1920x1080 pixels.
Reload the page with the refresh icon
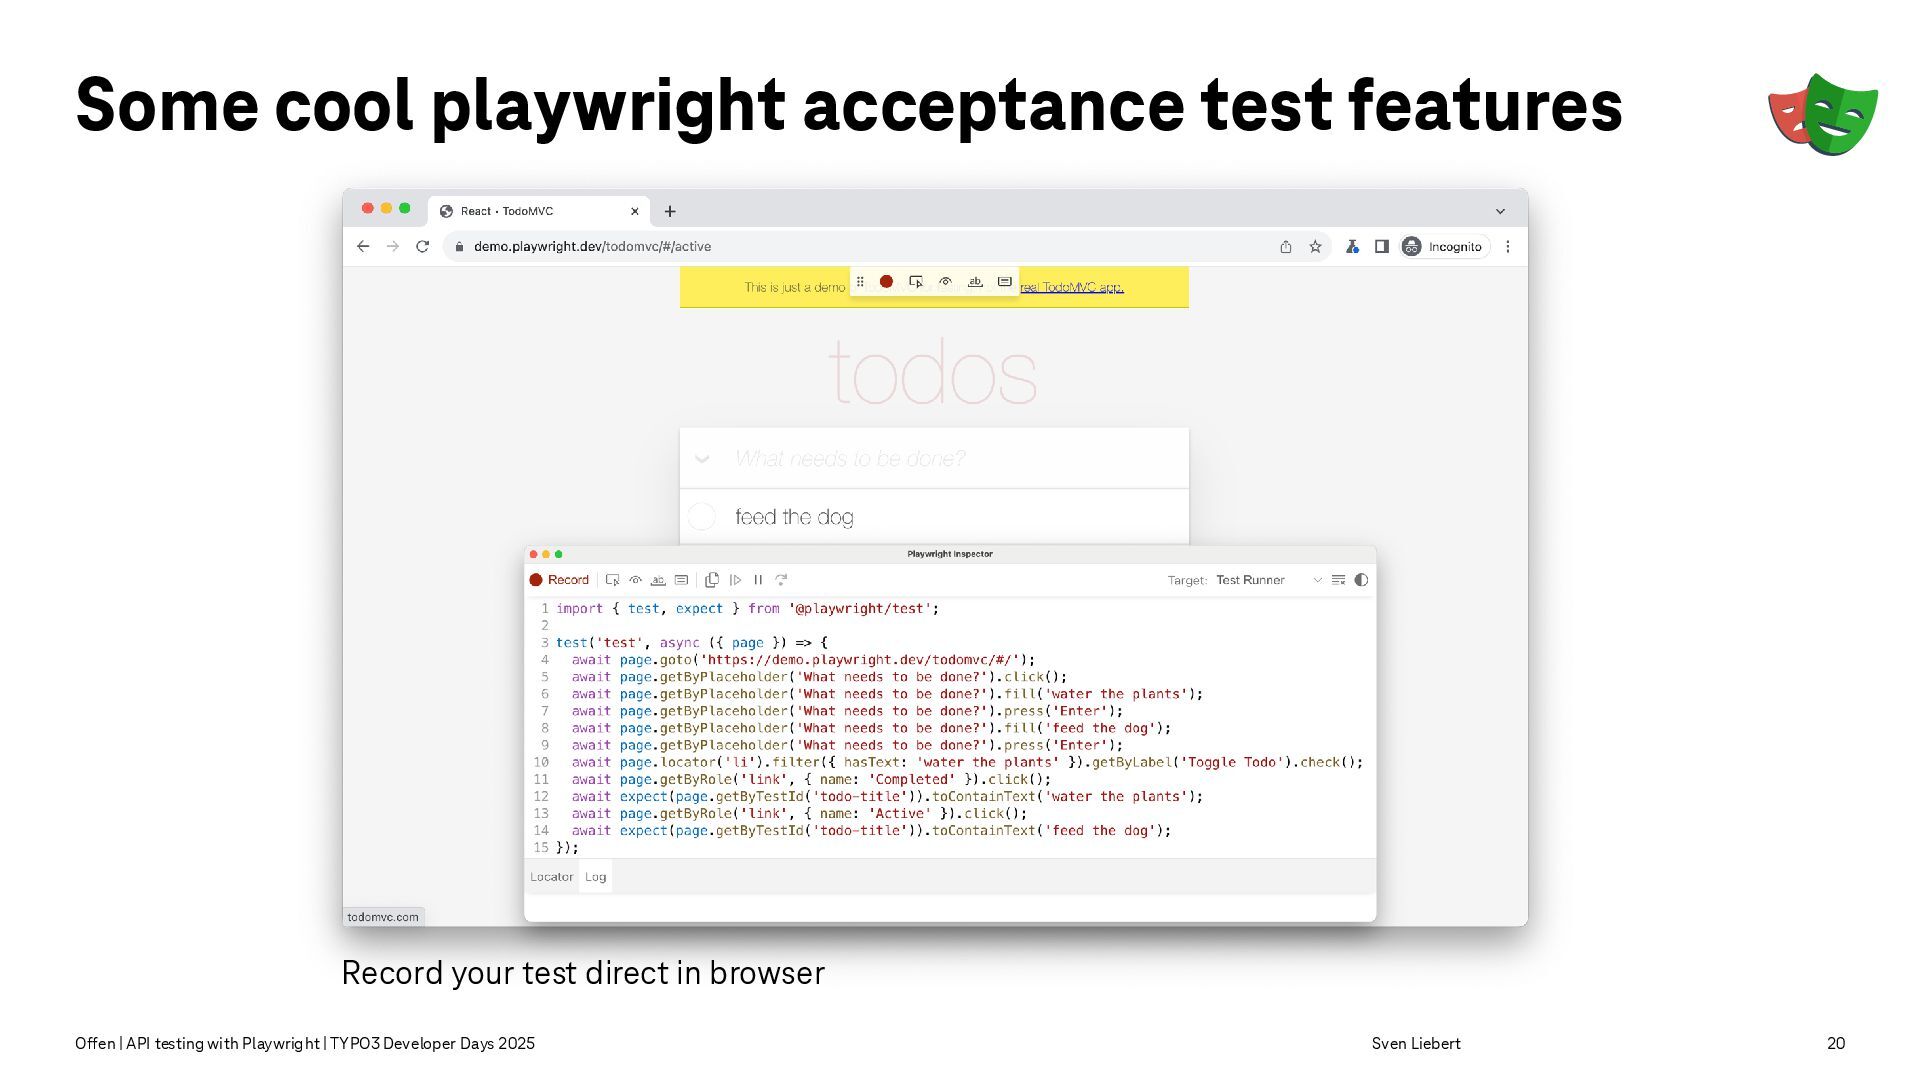coord(423,246)
